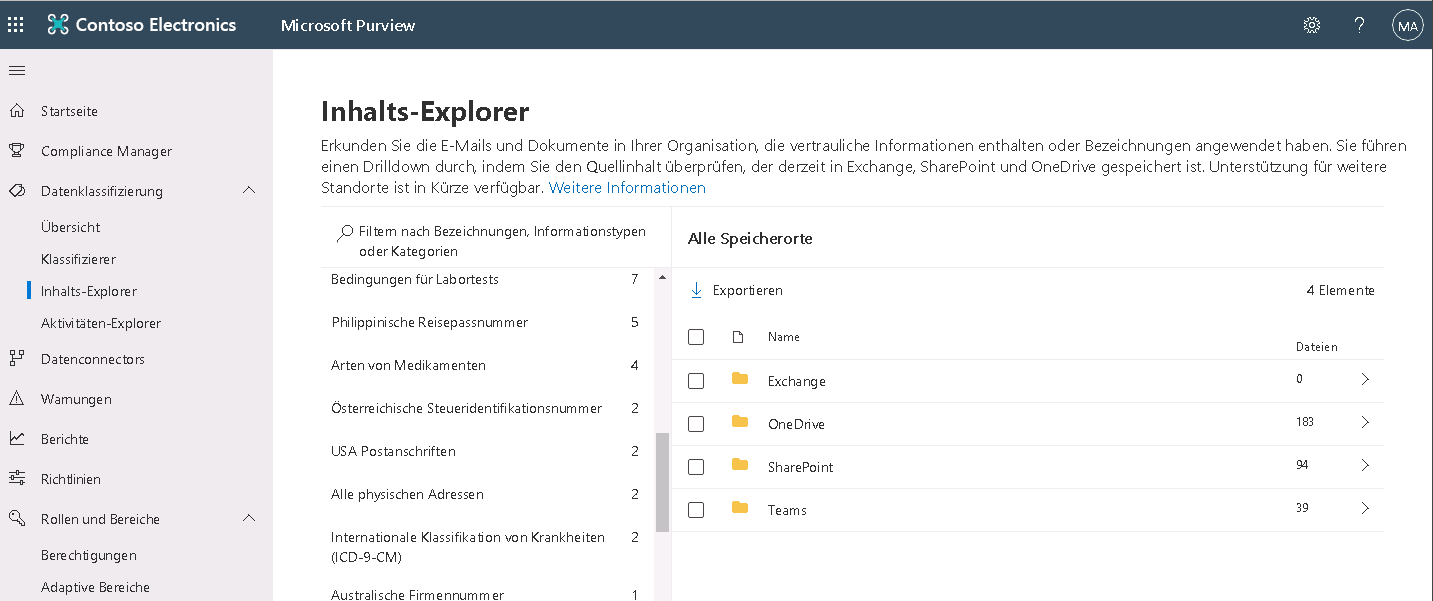Select the Teams row checkbox
1433x601 pixels.
click(x=696, y=509)
